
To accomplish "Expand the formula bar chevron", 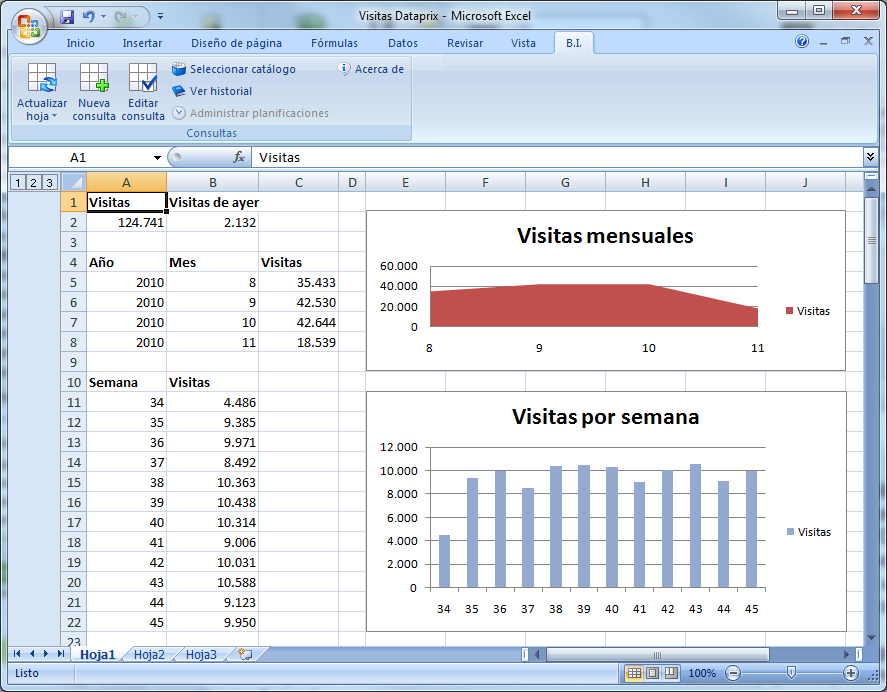I will tap(870, 157).
